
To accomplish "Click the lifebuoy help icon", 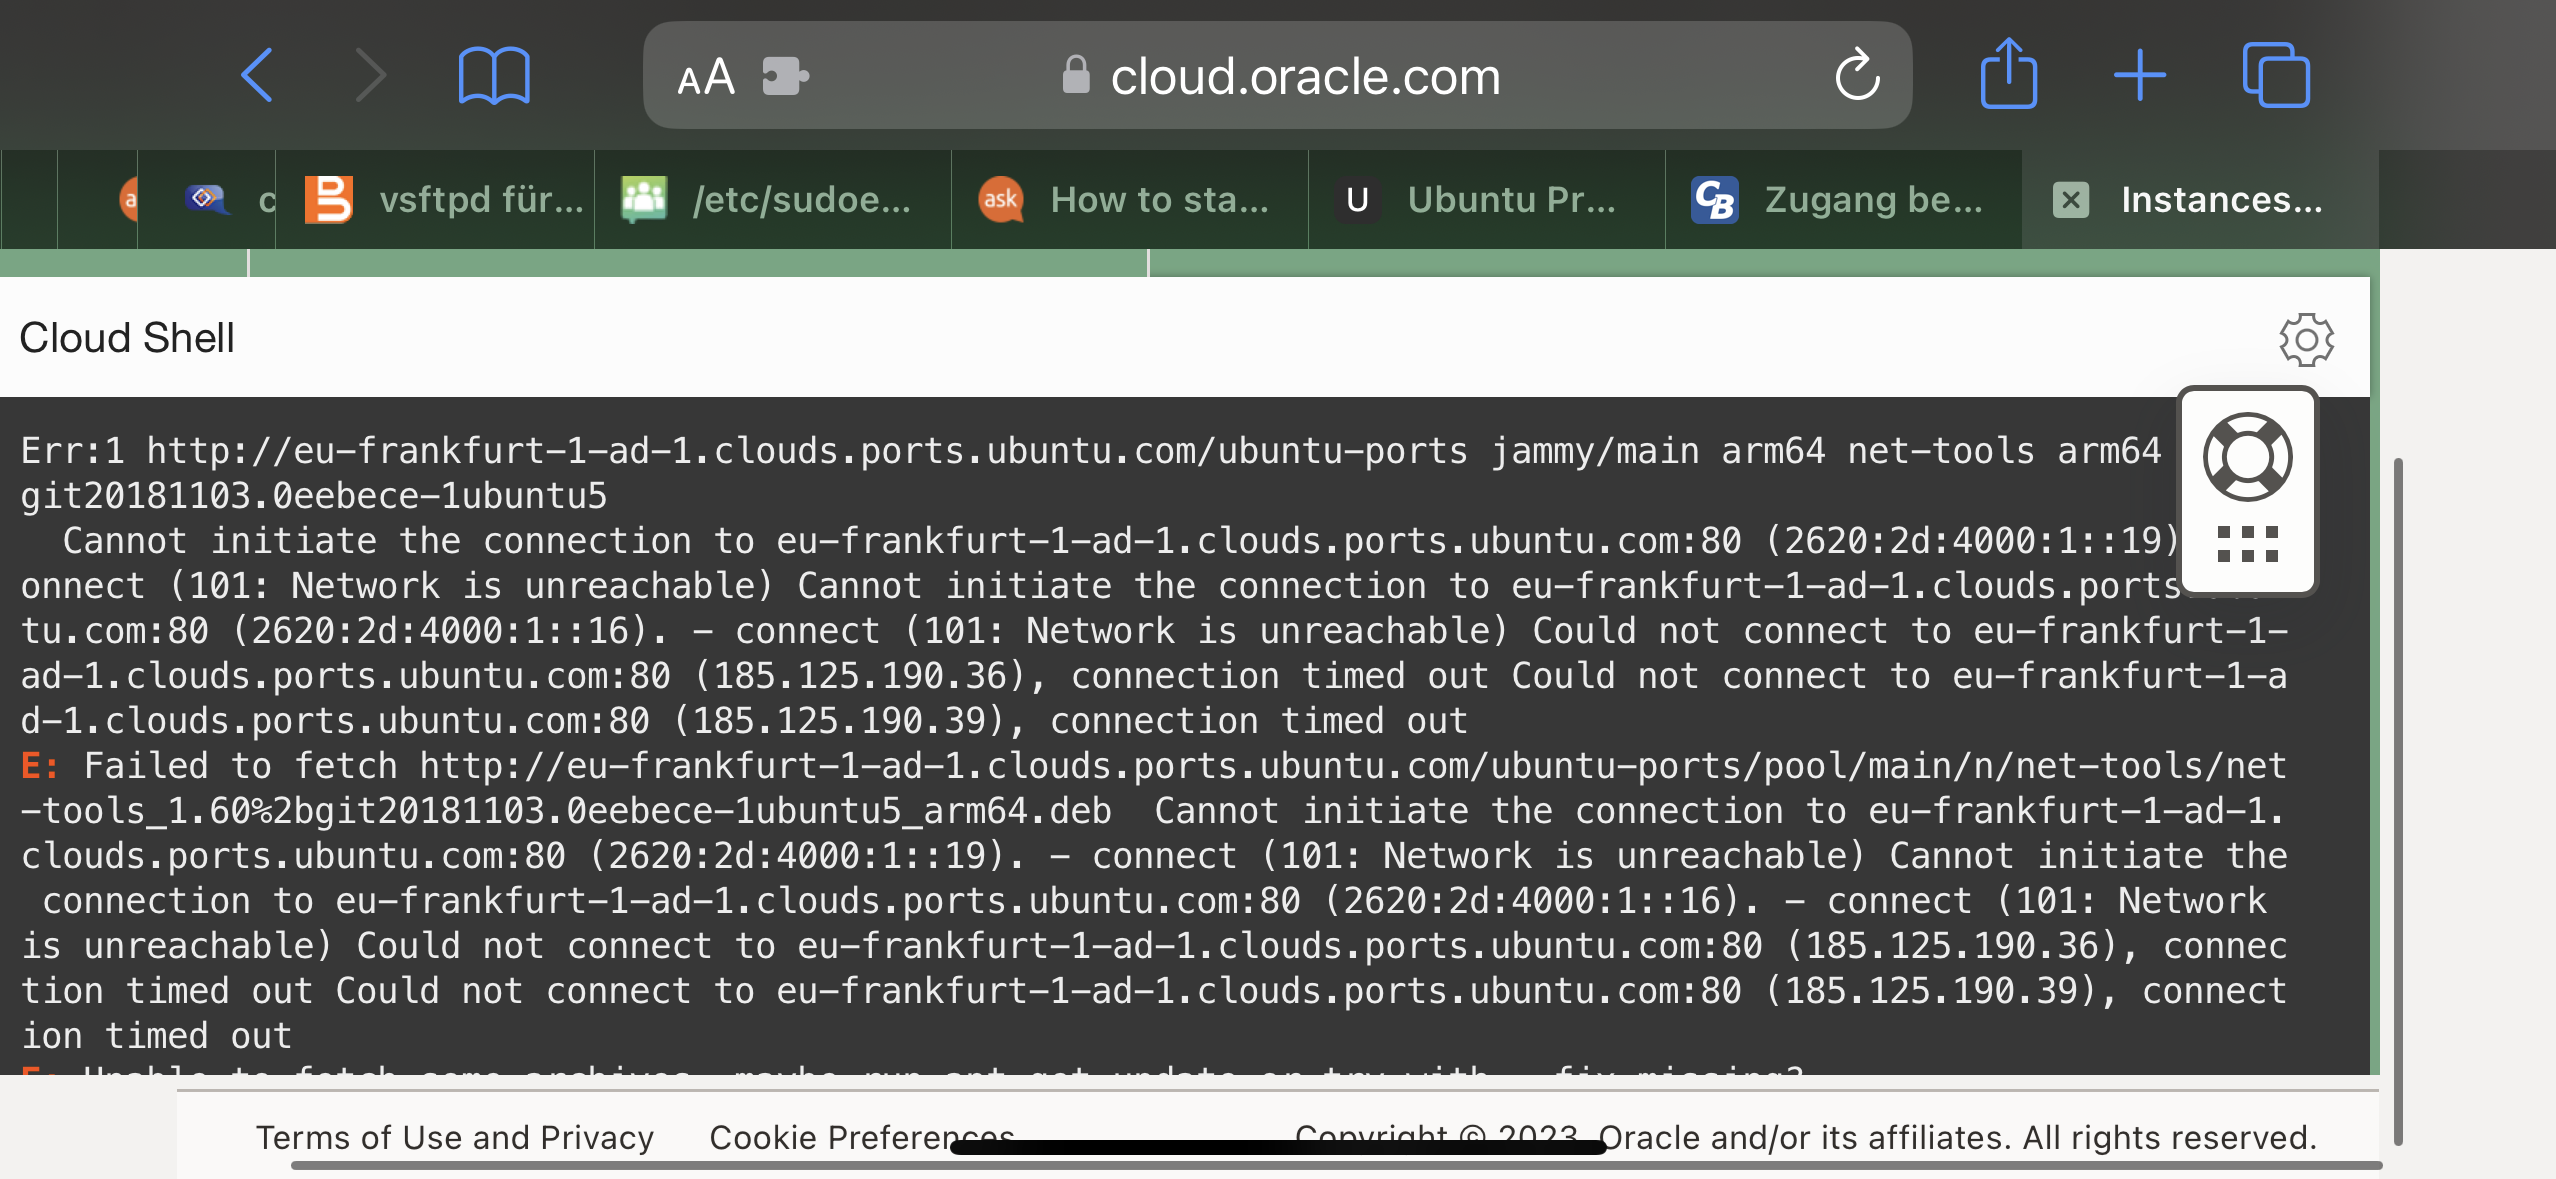I will pyautogui.click(x=2248, y=457).
